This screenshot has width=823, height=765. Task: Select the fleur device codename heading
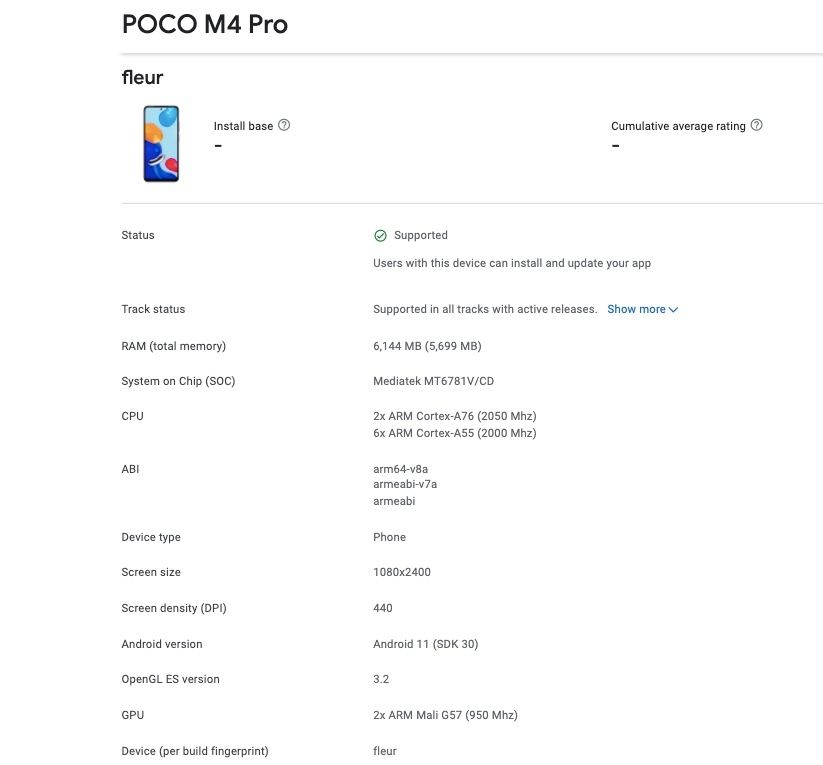coord(142,77)
